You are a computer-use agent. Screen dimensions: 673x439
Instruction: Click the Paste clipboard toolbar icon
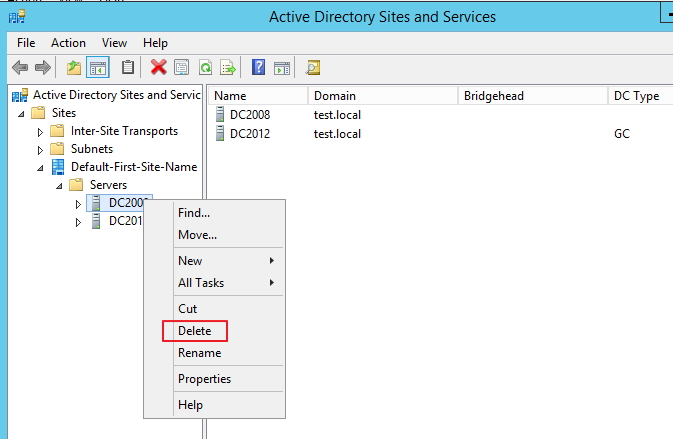(127, 67)
